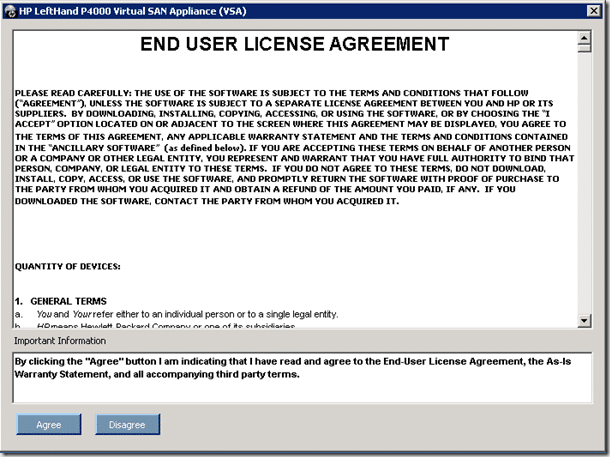This screenshot has width=610, height=457.
Task: Click the license scrollbar down arrow
Action: click(x=584, y=320)
